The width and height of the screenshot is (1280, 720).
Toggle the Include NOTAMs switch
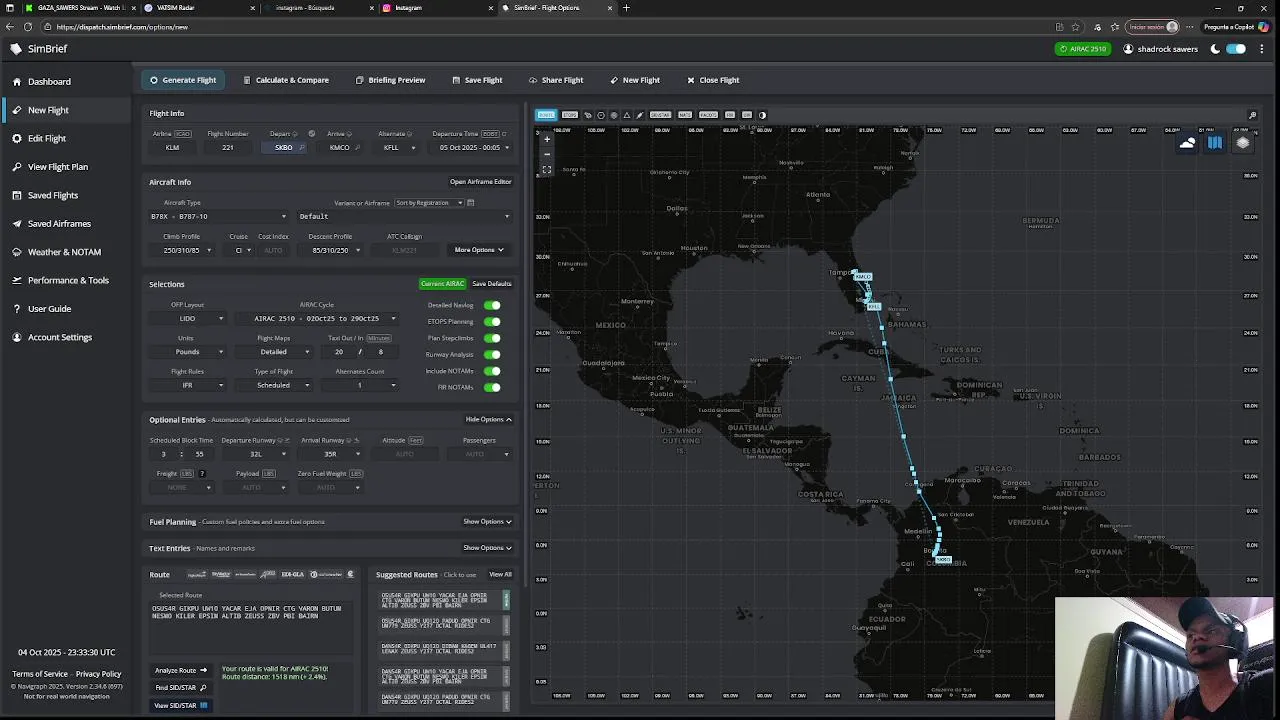[x=492, y=371]
